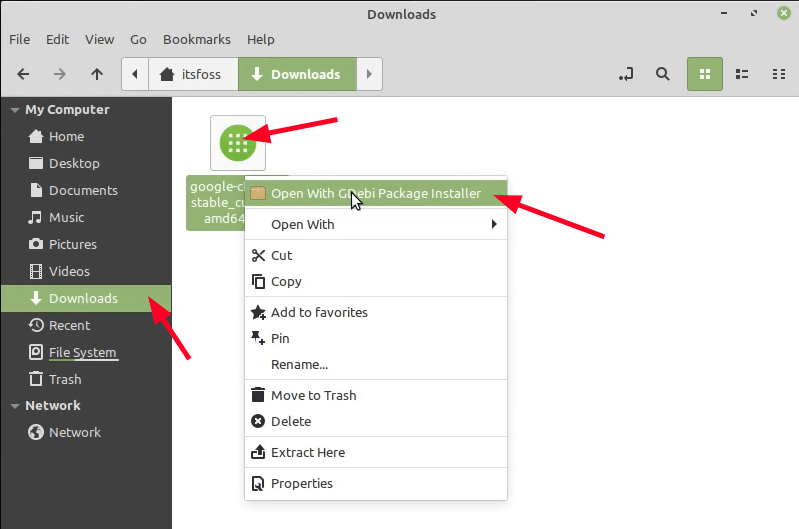
Task: Toggle the location entry path icon
Action: [x=627, y=74]
